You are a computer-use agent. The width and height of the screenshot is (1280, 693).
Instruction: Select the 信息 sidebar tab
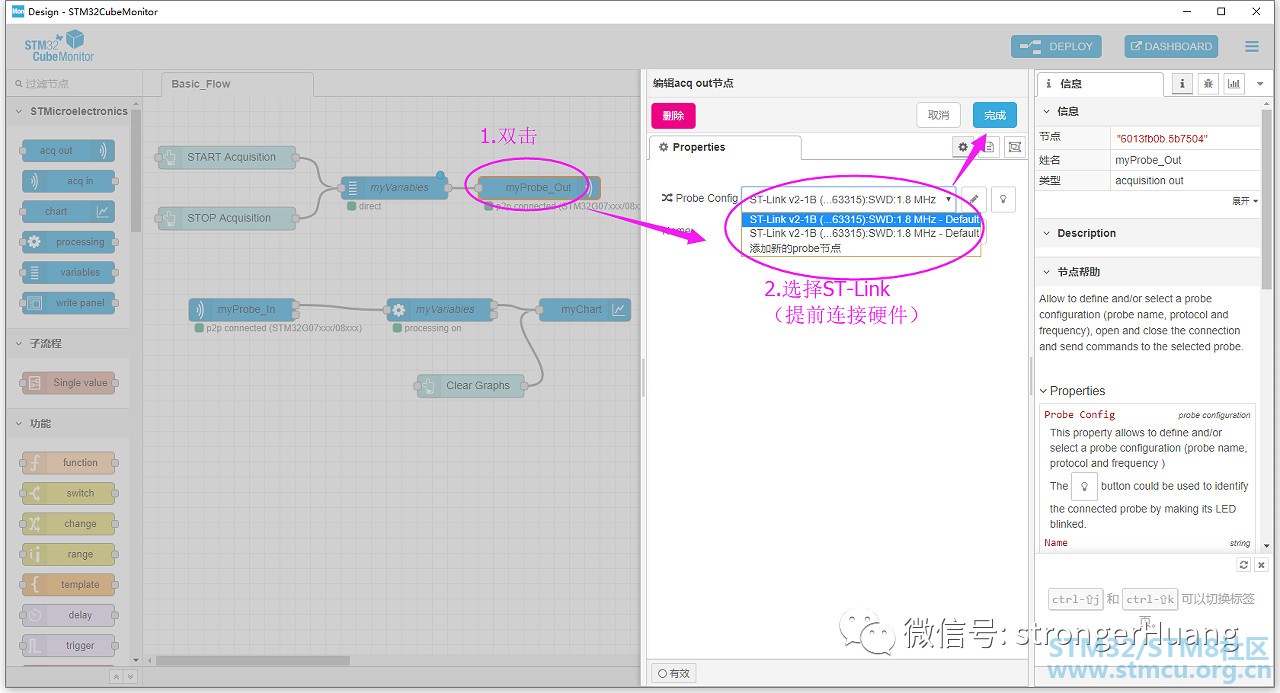[1100, 84]
